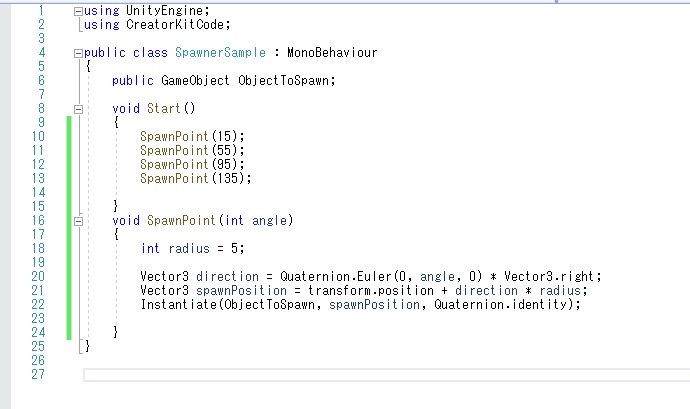
Task: Collapse the SpawnPoint method outline
Action: [x=78, y=221]
